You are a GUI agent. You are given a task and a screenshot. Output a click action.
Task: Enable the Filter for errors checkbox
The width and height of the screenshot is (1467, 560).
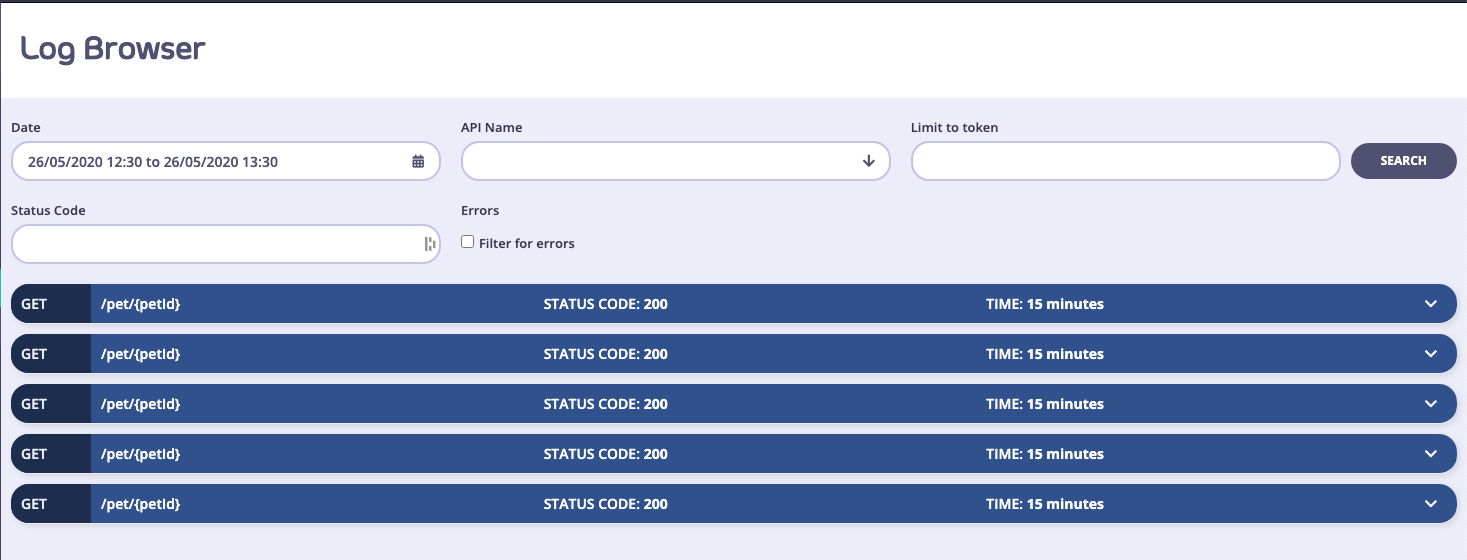point(467,242)
